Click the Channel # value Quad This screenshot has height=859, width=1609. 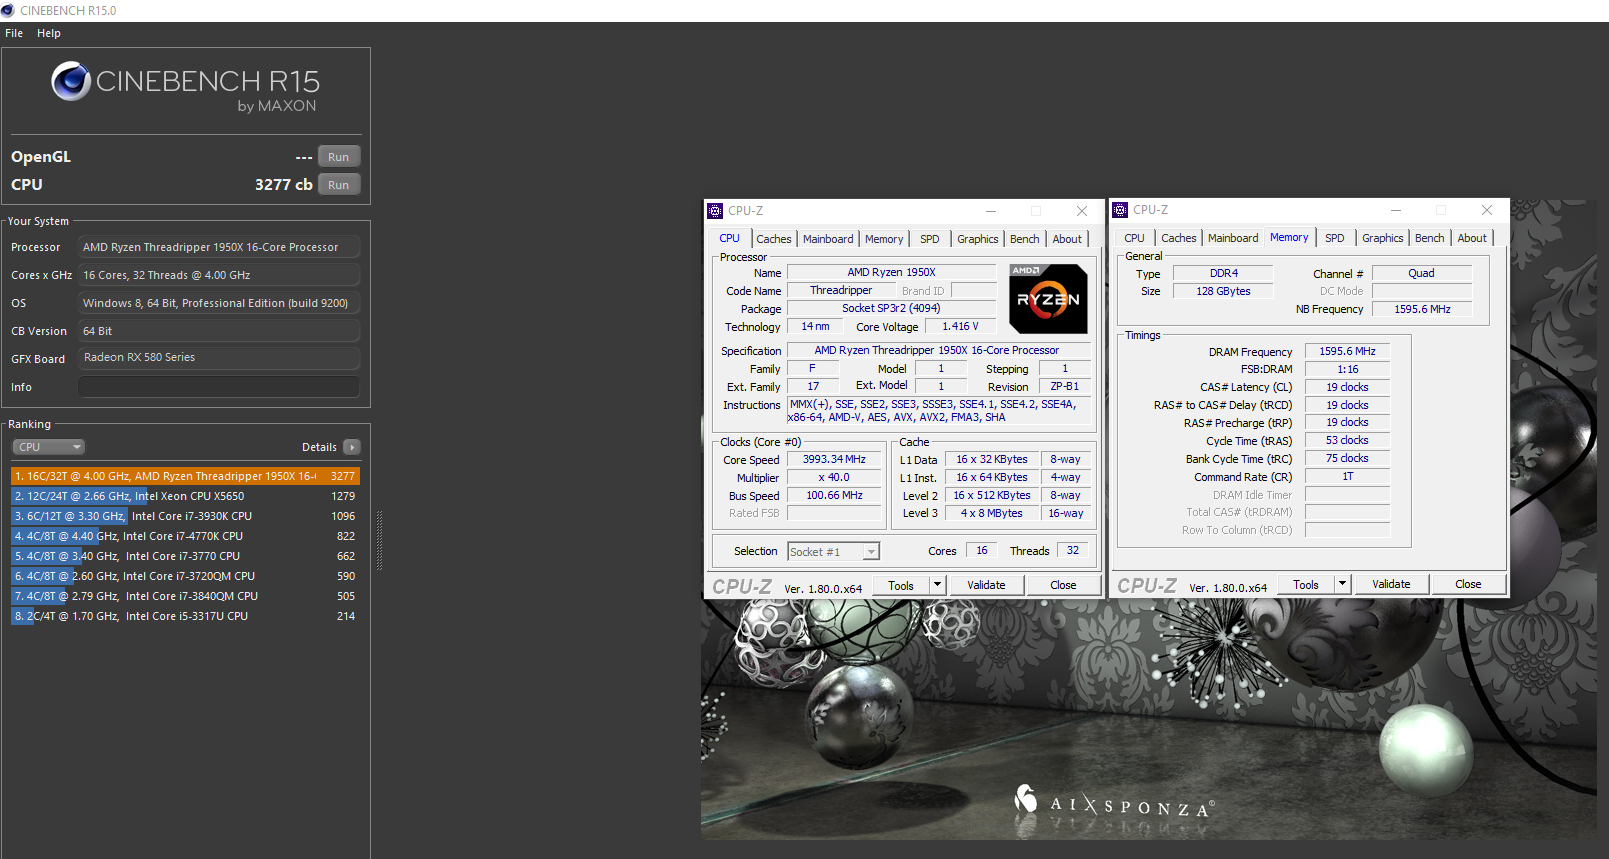(1421, 273)
